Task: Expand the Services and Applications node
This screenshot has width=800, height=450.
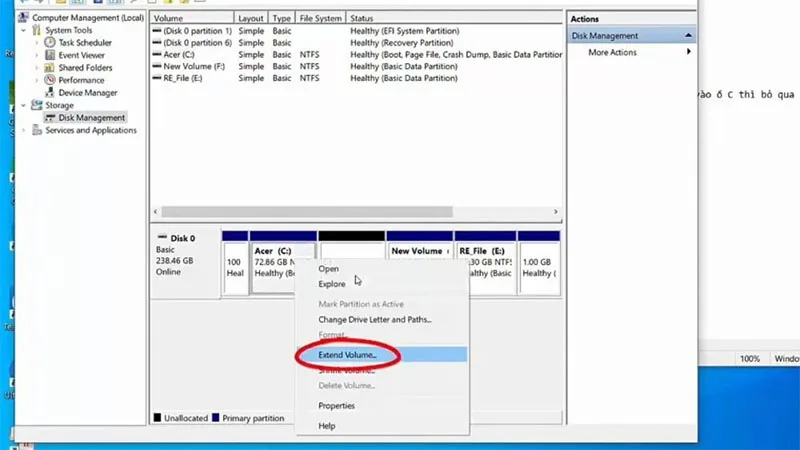Action: [x=23, y=130]
